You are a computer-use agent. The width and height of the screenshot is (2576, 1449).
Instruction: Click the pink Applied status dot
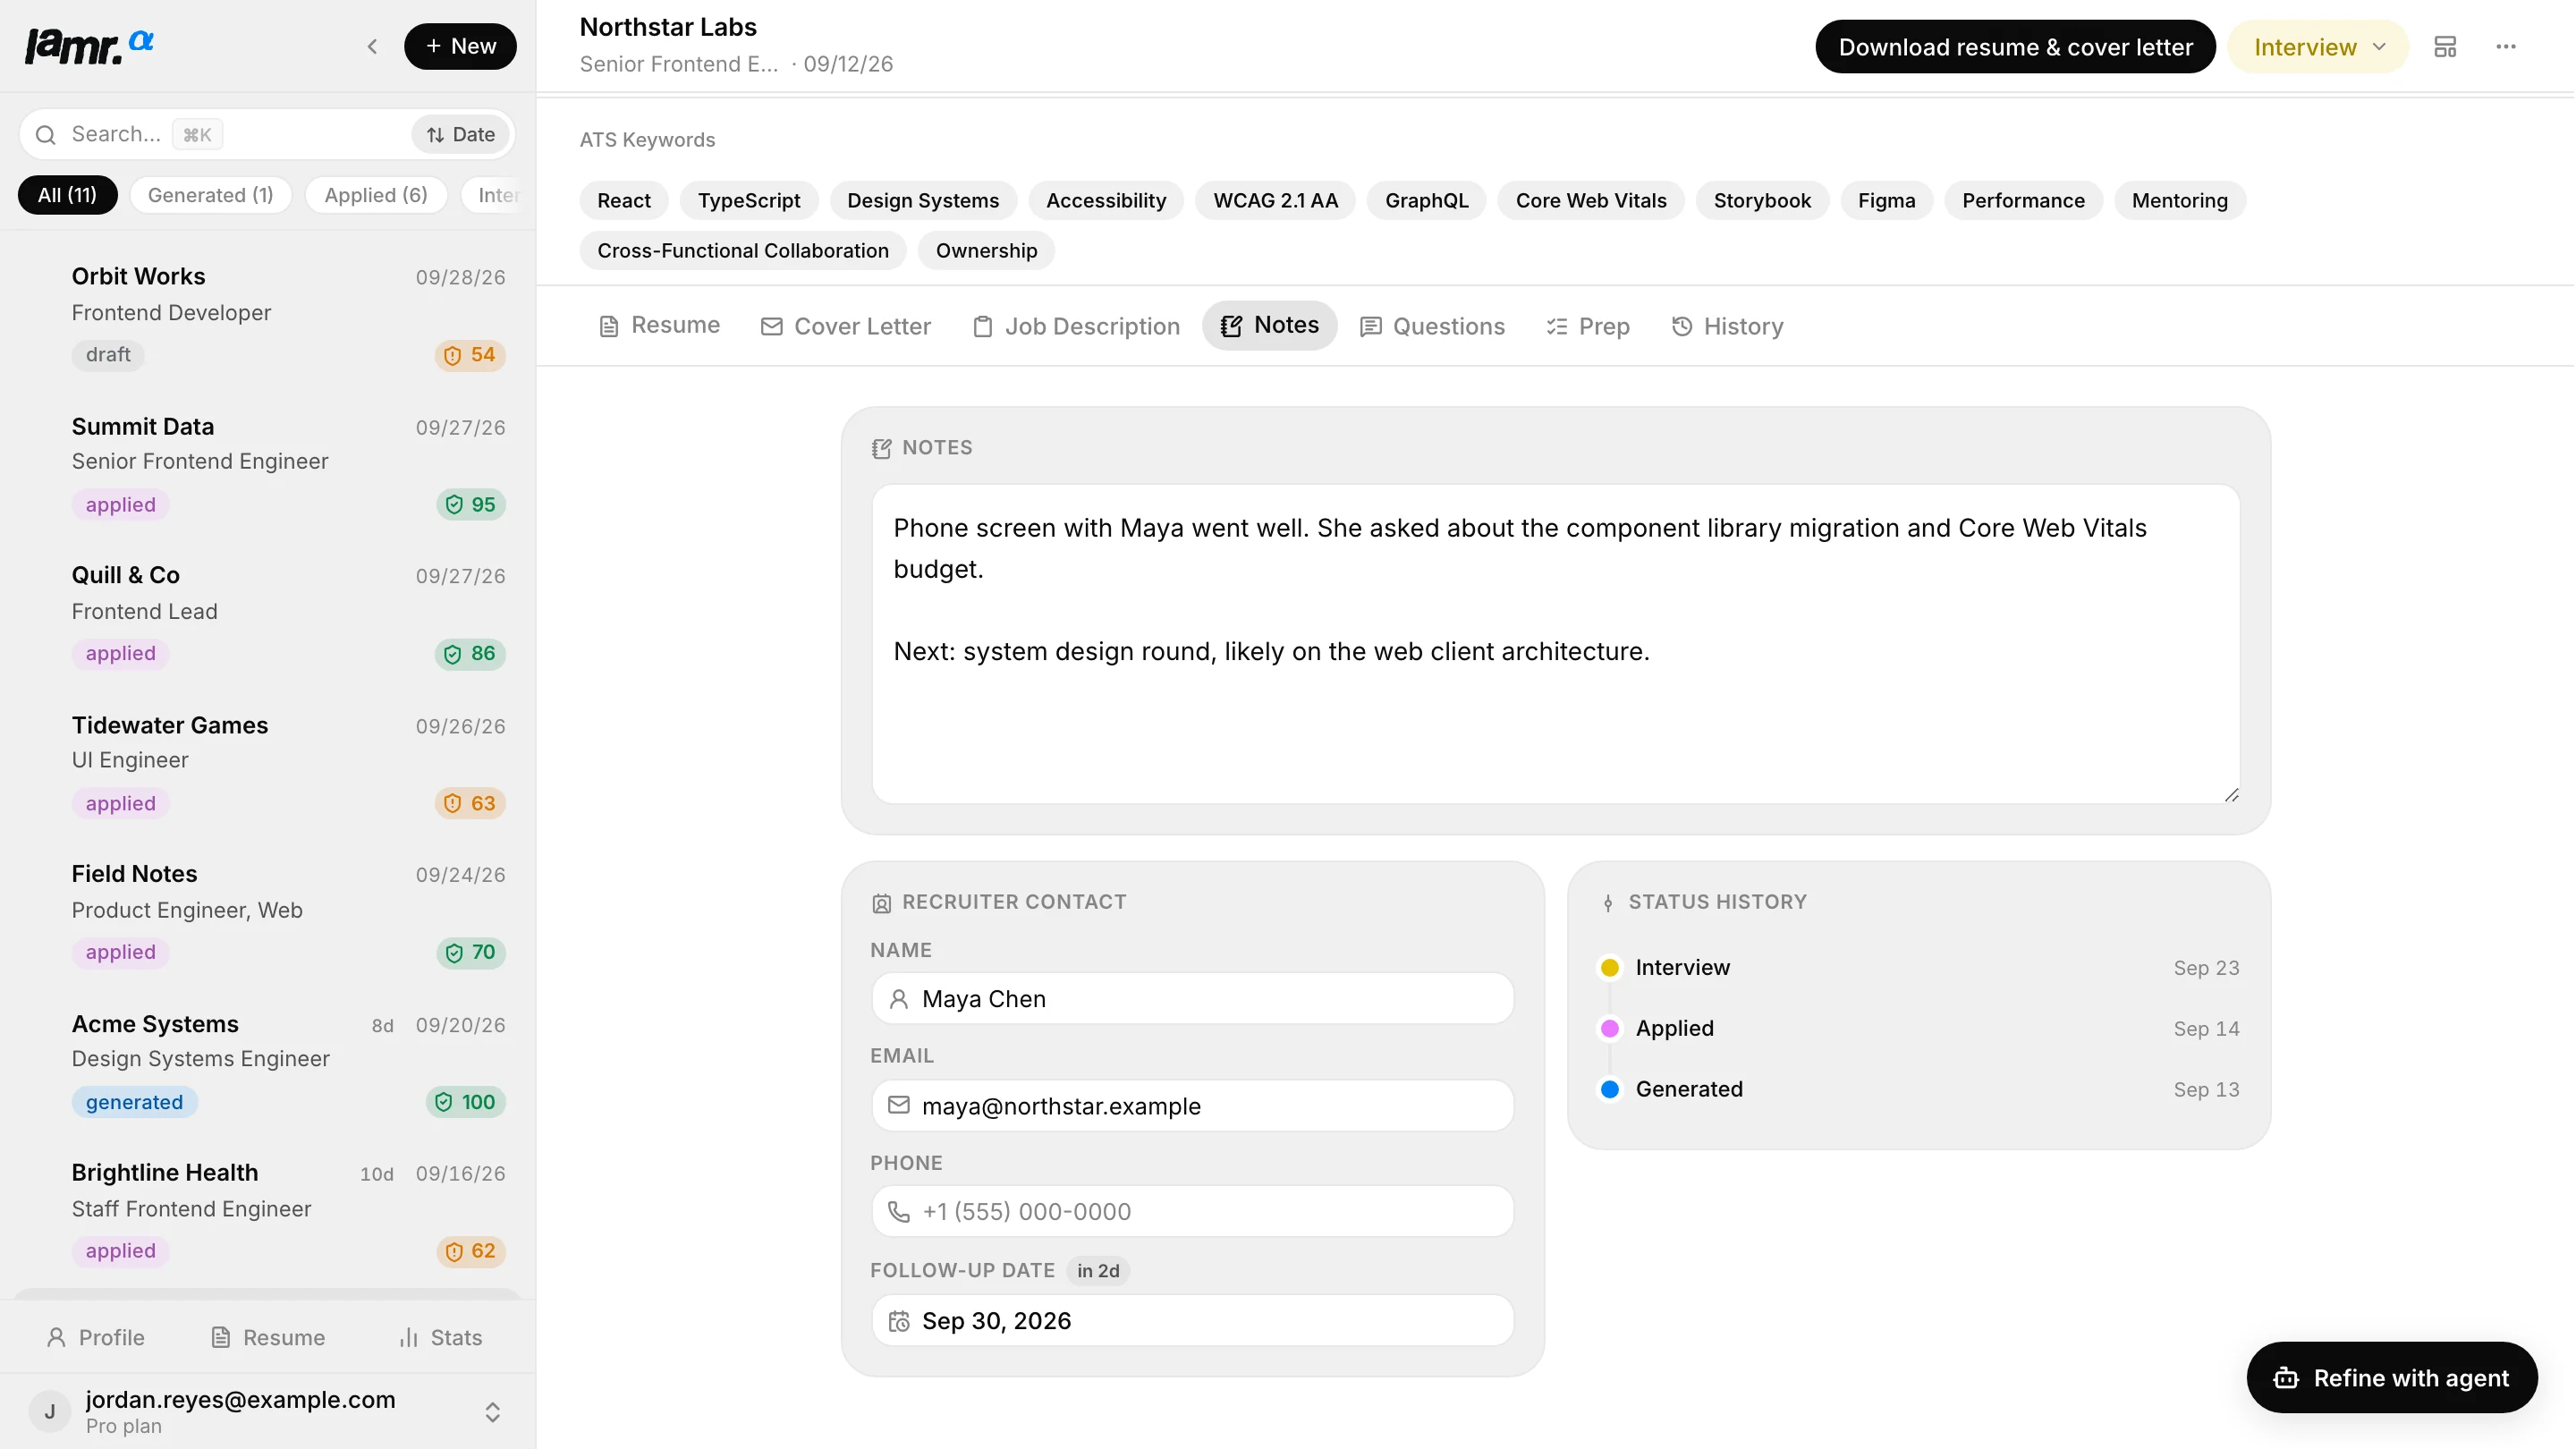coord(1610,1029)
